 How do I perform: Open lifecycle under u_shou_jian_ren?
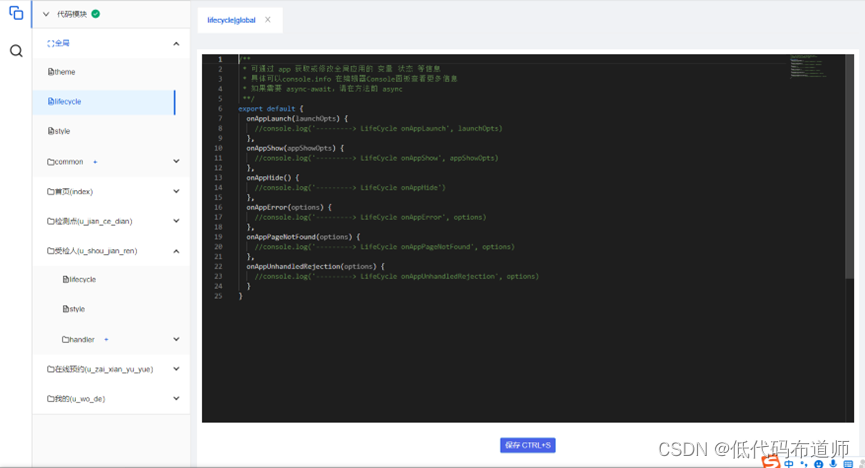79,279
